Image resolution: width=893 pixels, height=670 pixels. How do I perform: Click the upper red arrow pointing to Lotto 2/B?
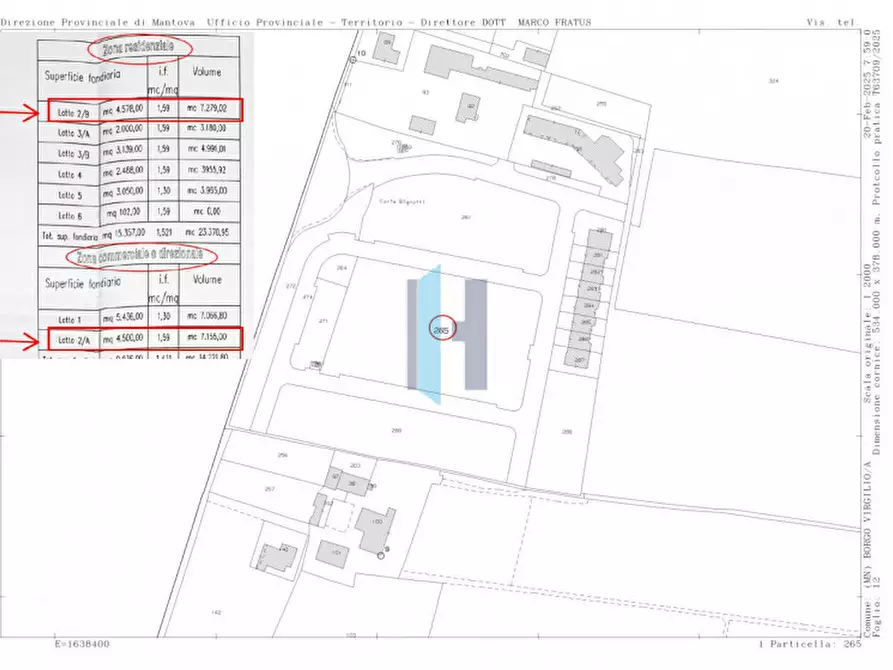click(x=20, y=112)
